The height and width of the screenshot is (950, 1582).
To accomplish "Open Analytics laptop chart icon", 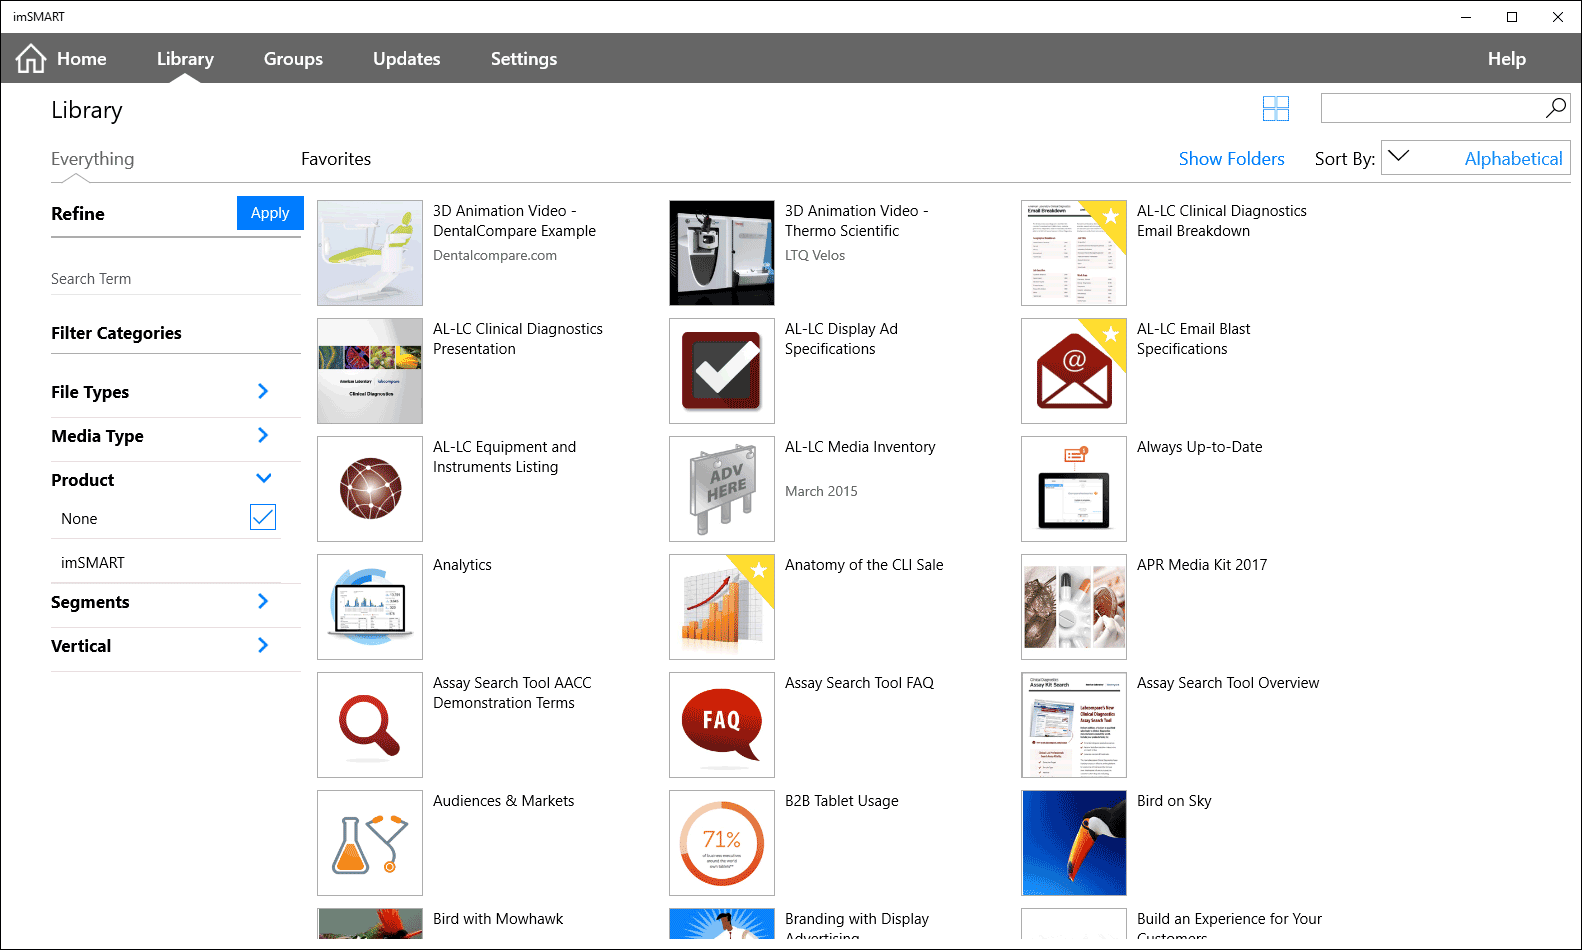I will pyautogui.click(x=370, y=607).
